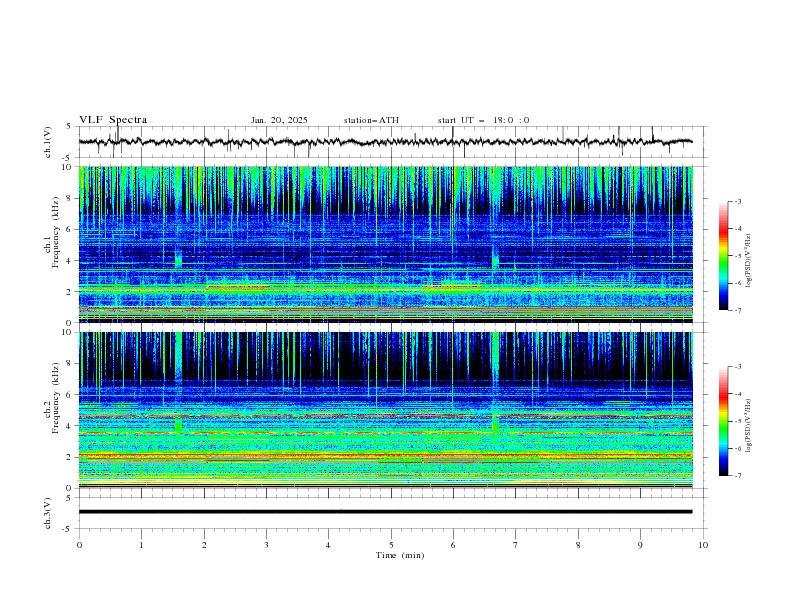The height and width of the screenshot is (612, 792).
Task: Click the time-axis tick label "7"
Action: (x=516, y=545)
